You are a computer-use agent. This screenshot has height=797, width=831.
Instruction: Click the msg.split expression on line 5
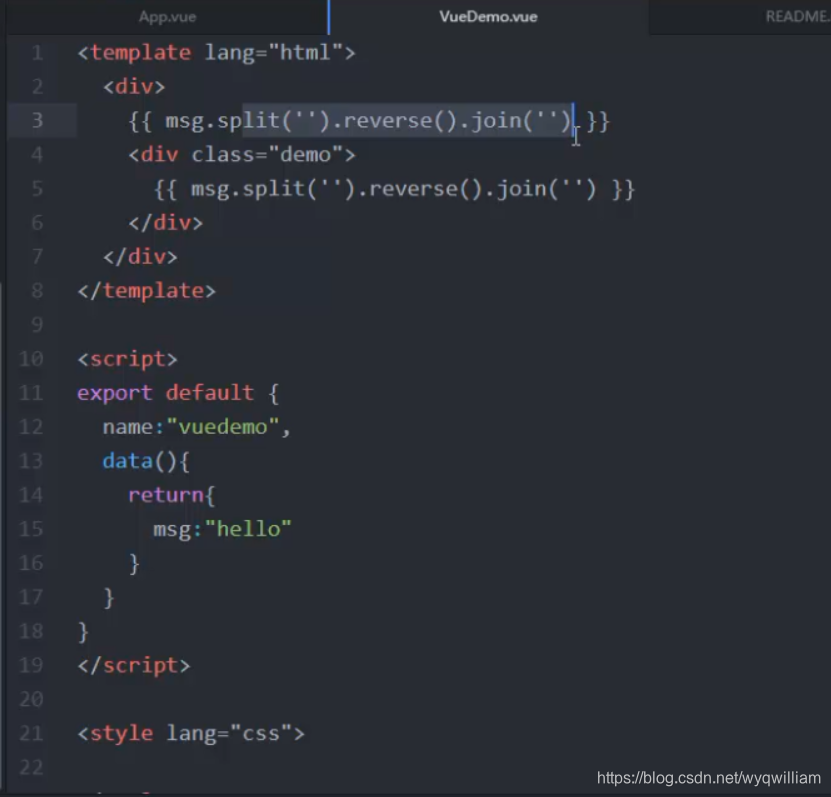(x=394, y=189)
